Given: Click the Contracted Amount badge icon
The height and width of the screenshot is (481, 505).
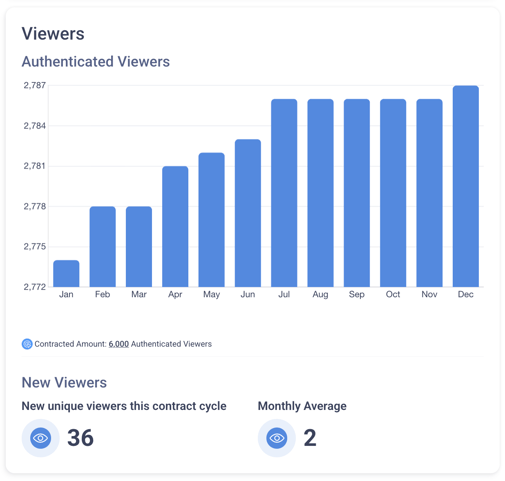Looking at the screenshot, I should coord(27,344).
